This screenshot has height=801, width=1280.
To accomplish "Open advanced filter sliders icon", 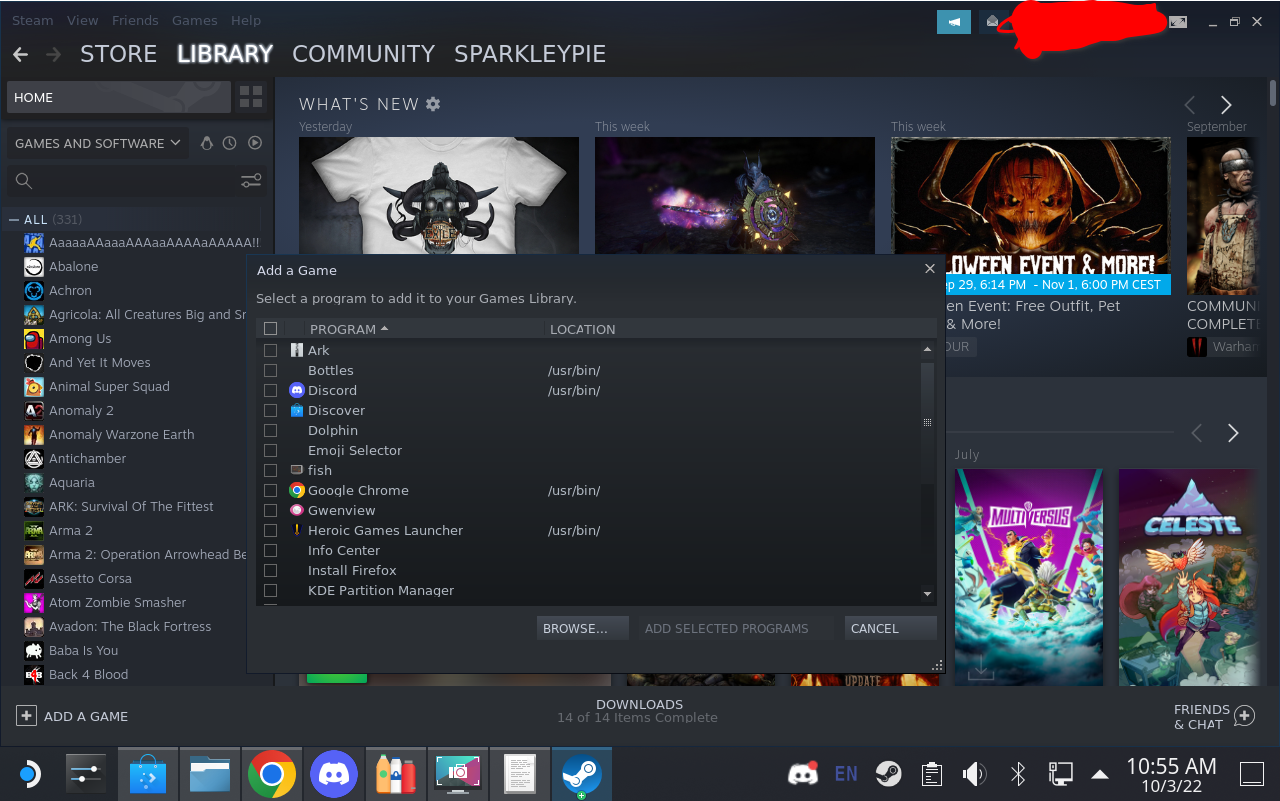I will point(251,181).
